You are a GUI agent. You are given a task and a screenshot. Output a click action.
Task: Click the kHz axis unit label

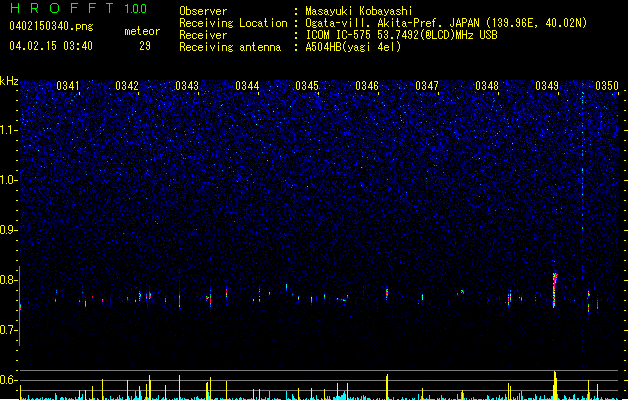[9, 81]
